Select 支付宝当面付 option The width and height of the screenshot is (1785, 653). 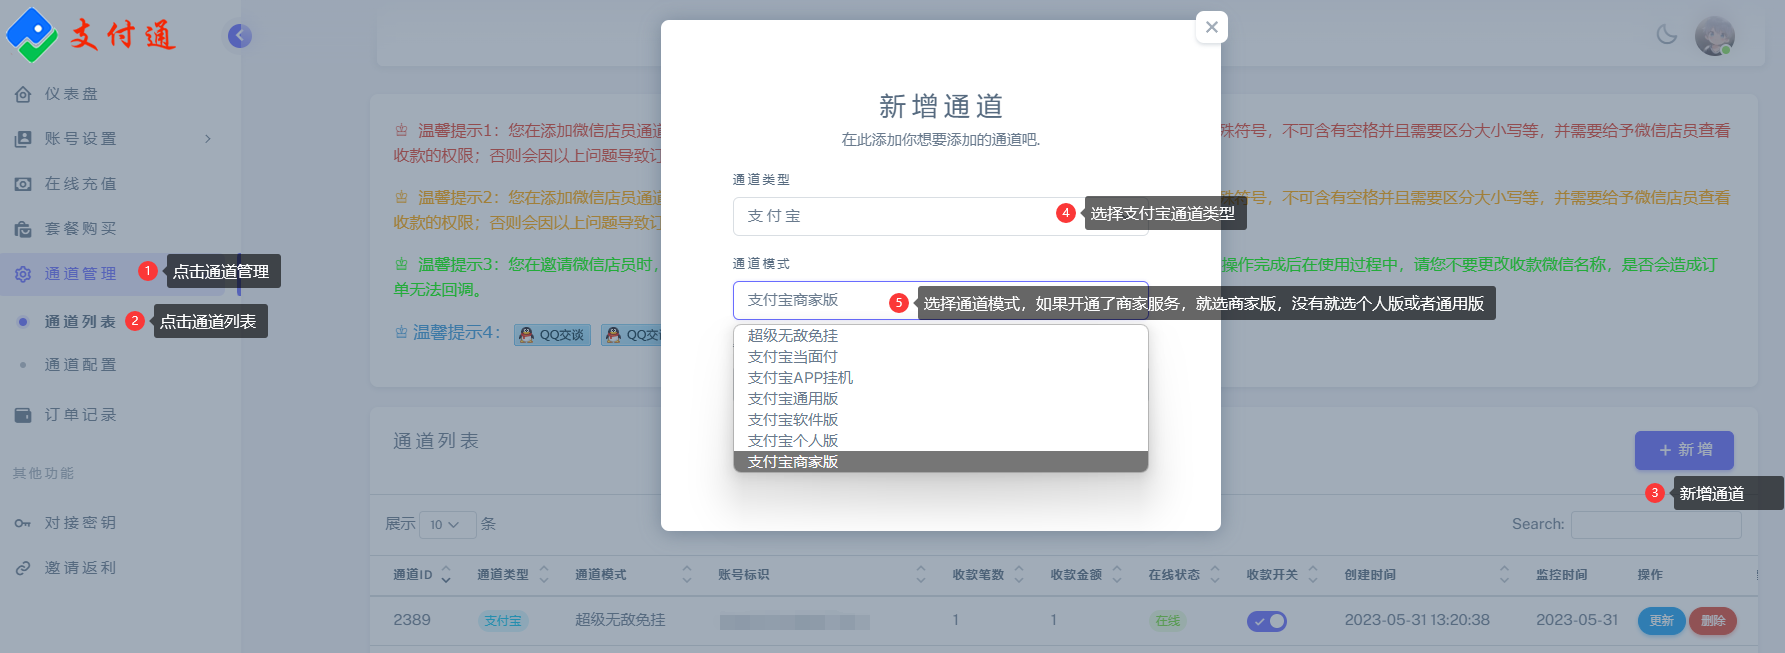click(793, 357)
